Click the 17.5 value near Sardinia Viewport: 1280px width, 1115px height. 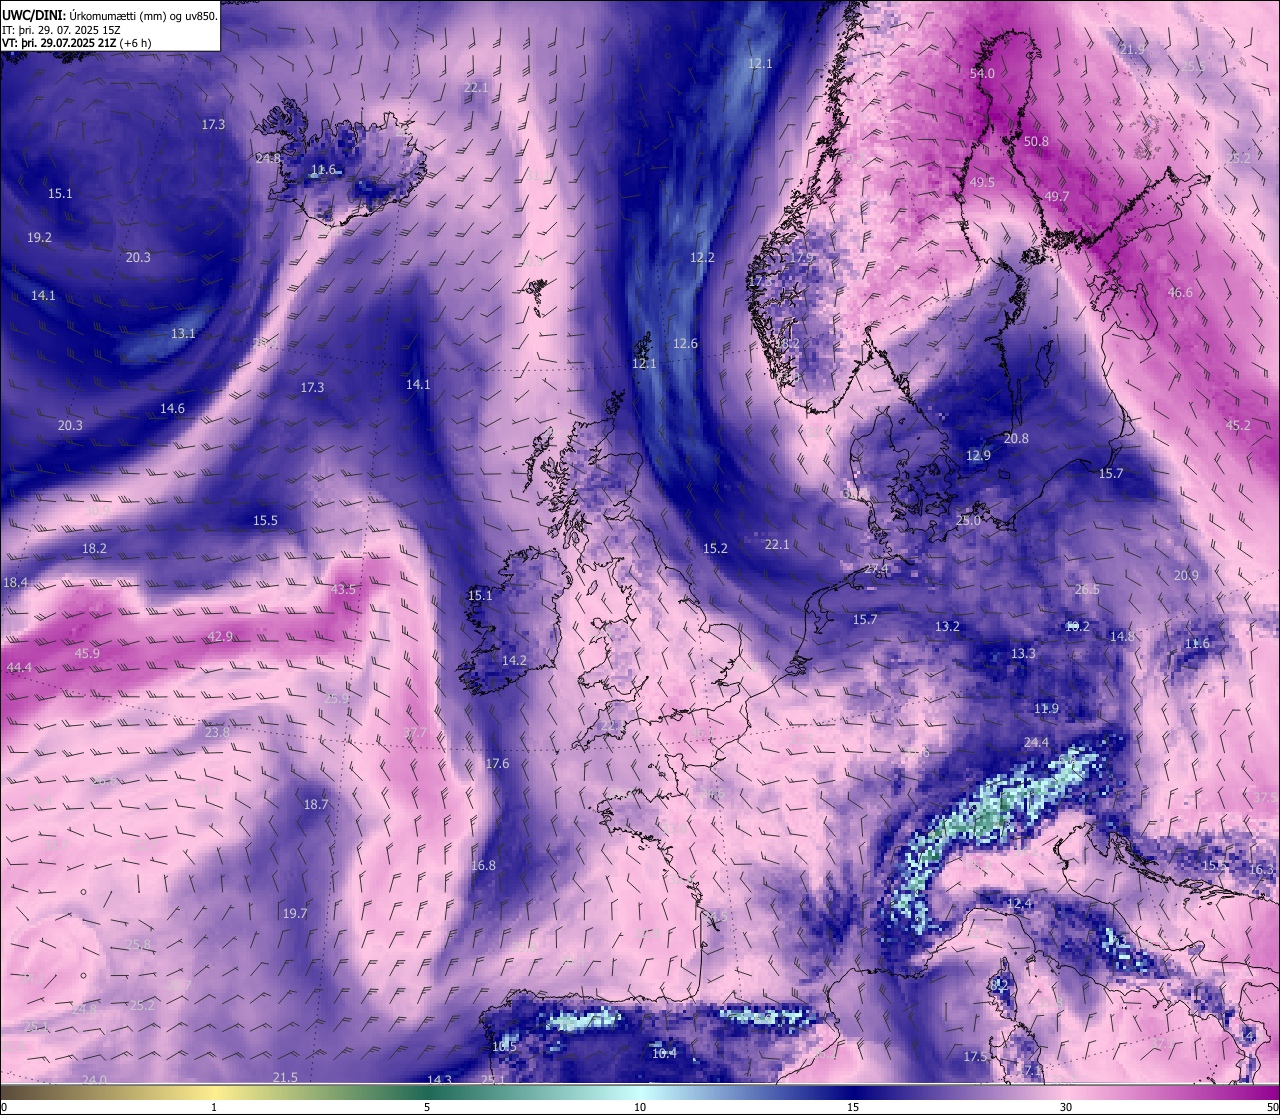click(x=975, y=1058)
